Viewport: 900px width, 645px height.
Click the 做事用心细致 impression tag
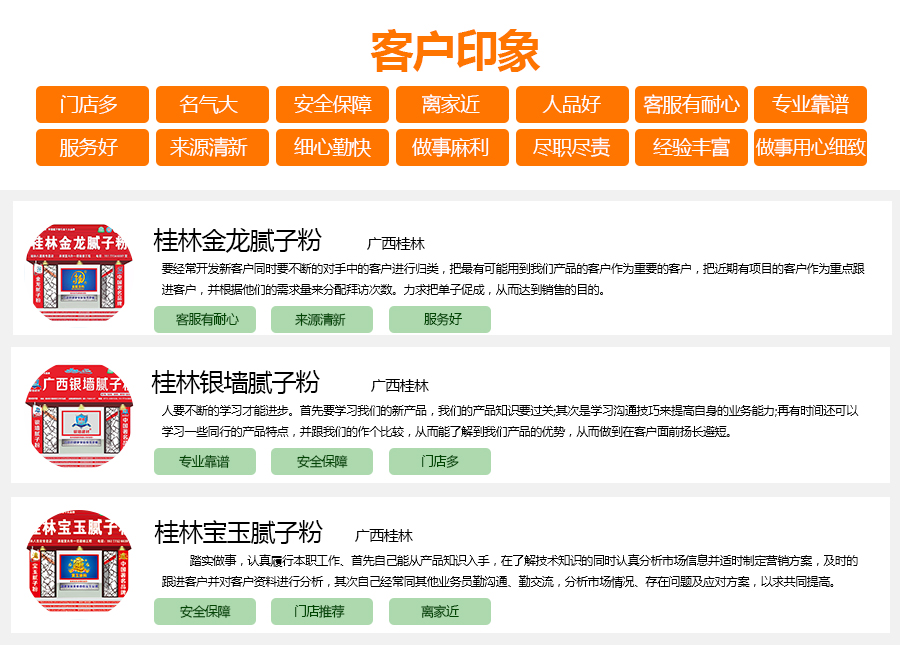[x=810, y=147]
